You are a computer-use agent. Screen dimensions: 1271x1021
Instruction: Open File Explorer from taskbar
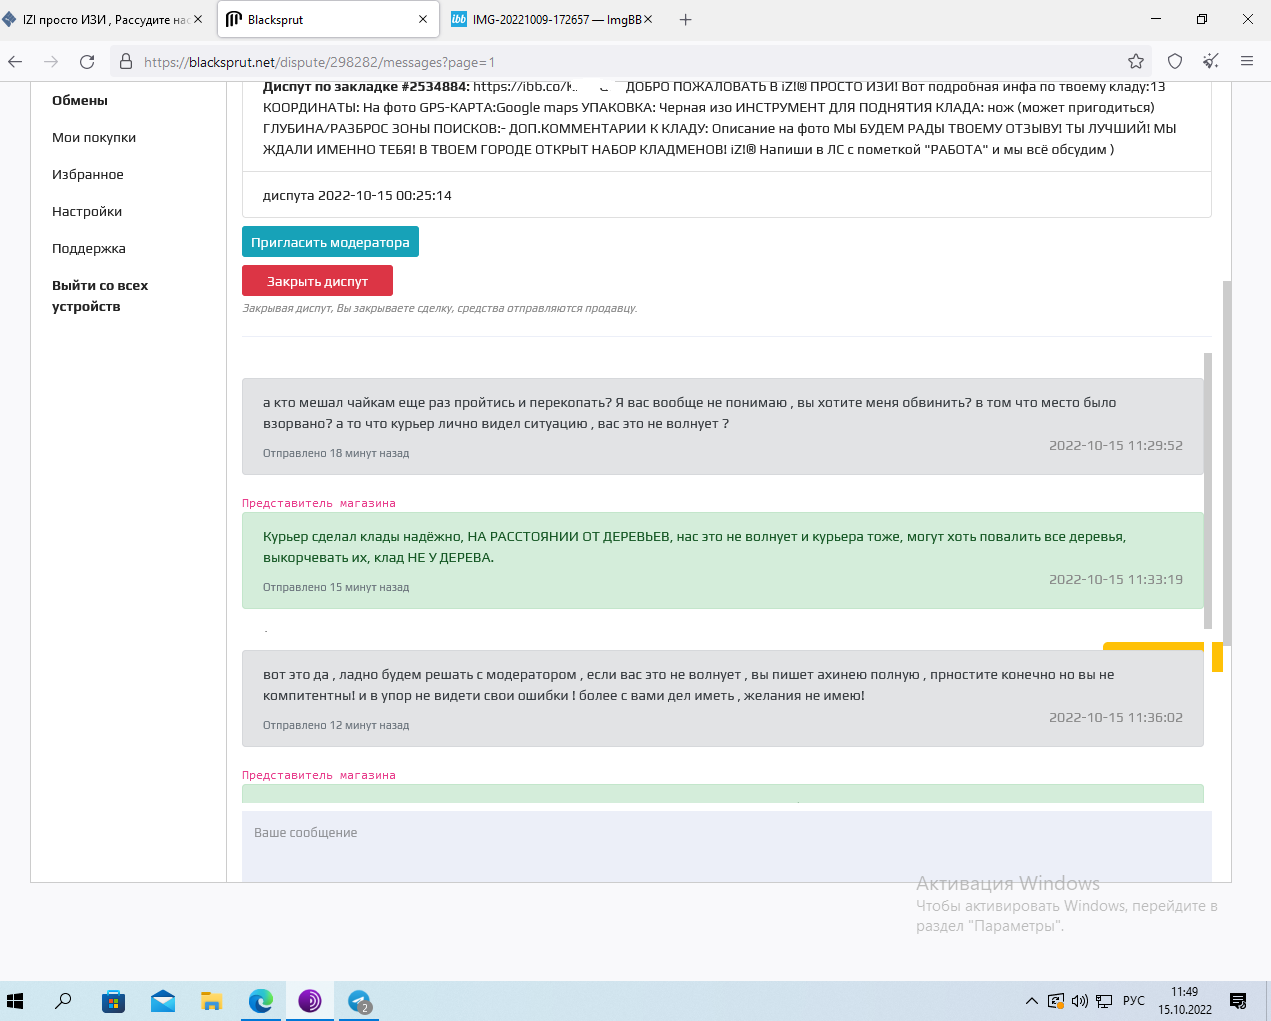(x=211, y=1001)
